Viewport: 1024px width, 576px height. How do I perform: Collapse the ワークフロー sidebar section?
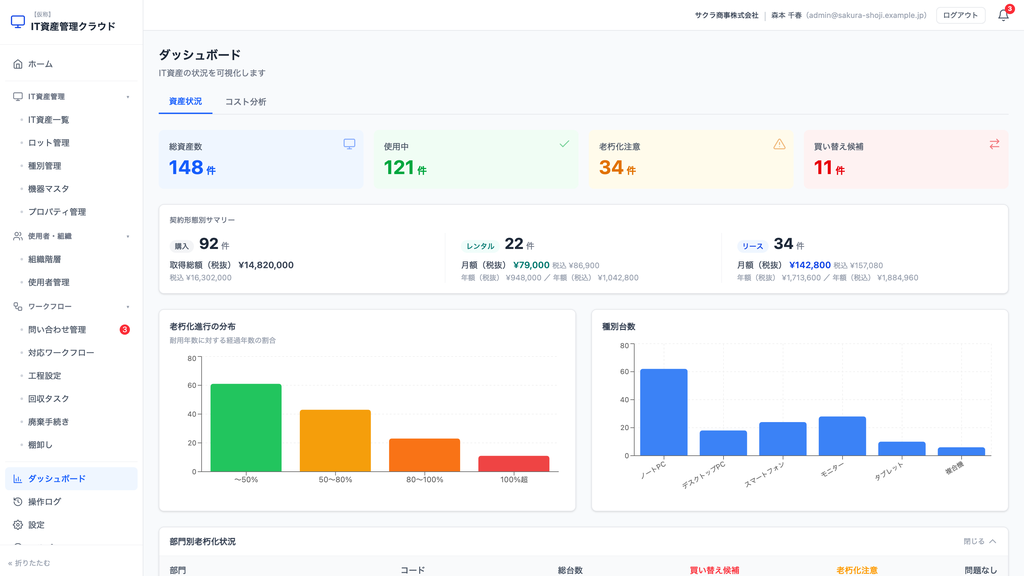coord(71,306)
